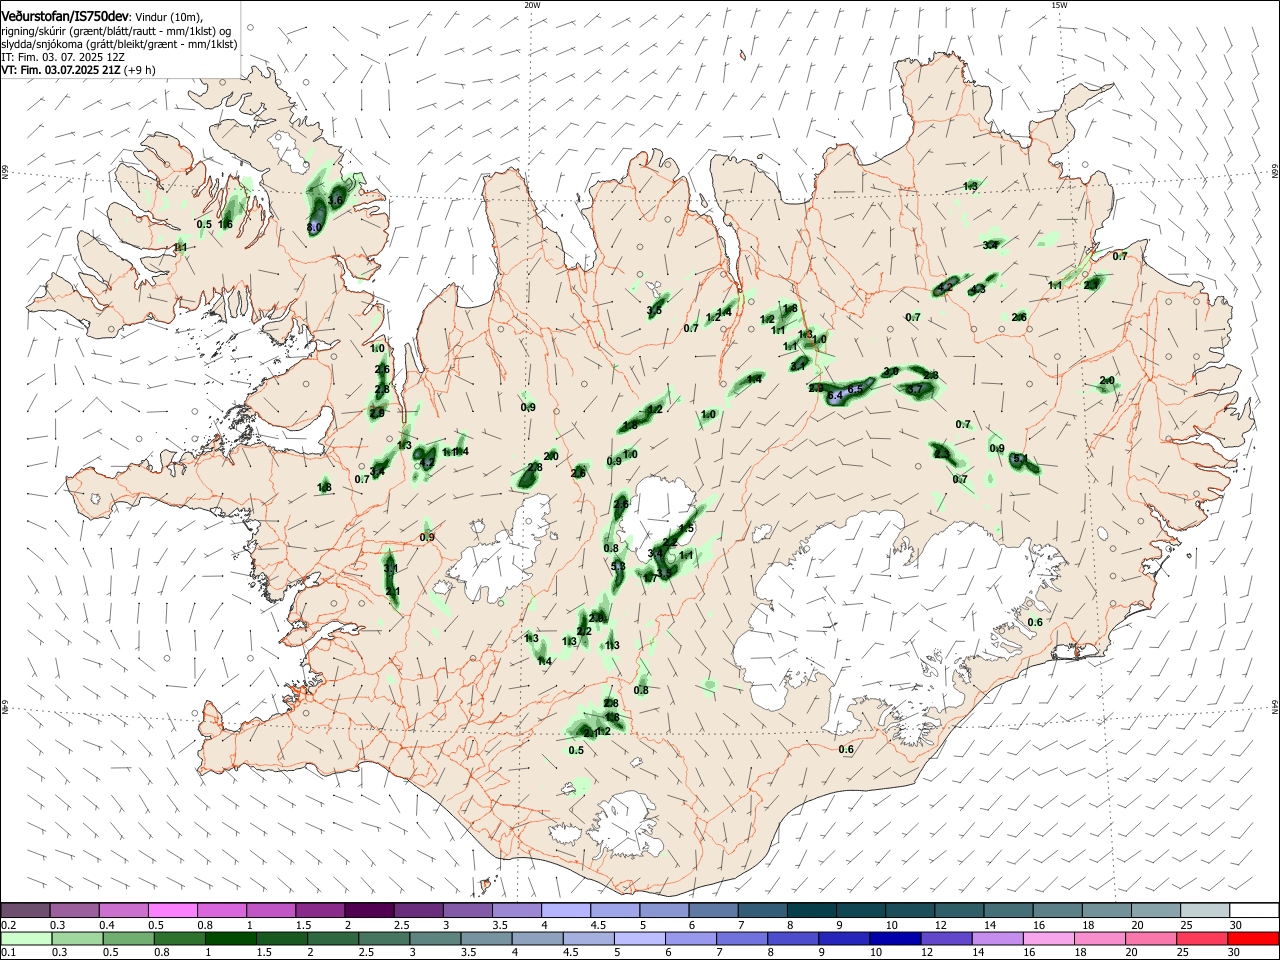Click the 'IT: Fim. 03. 07. 2025 12Z' line

63,57
